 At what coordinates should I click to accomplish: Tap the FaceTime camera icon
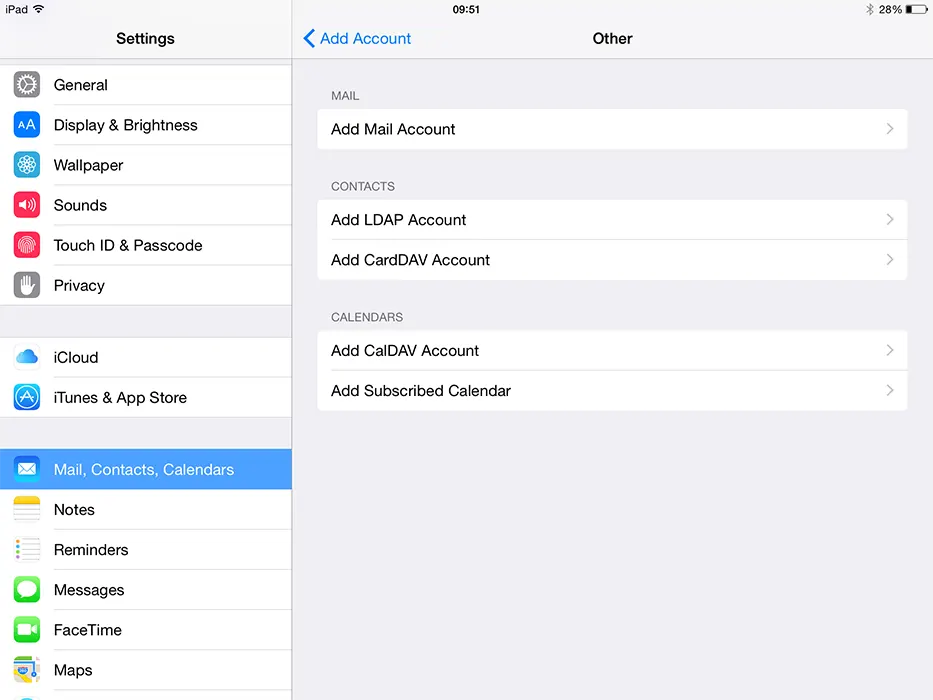pyautogui.click(x=27, y=630)
